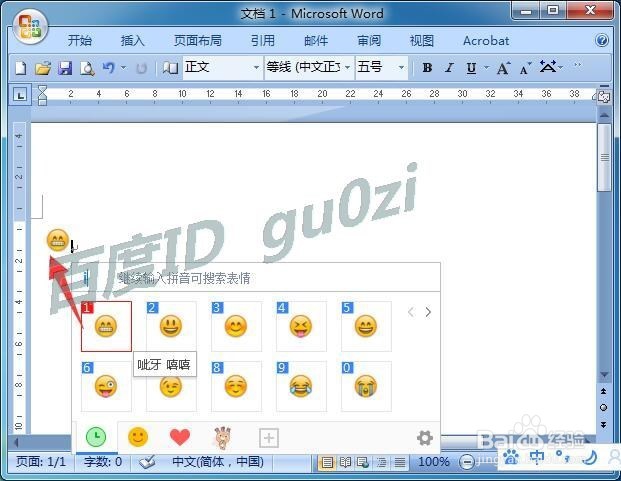Click the 100% zoom level button
The height and width of the screenshot is (481, 621).
point(433,462)
